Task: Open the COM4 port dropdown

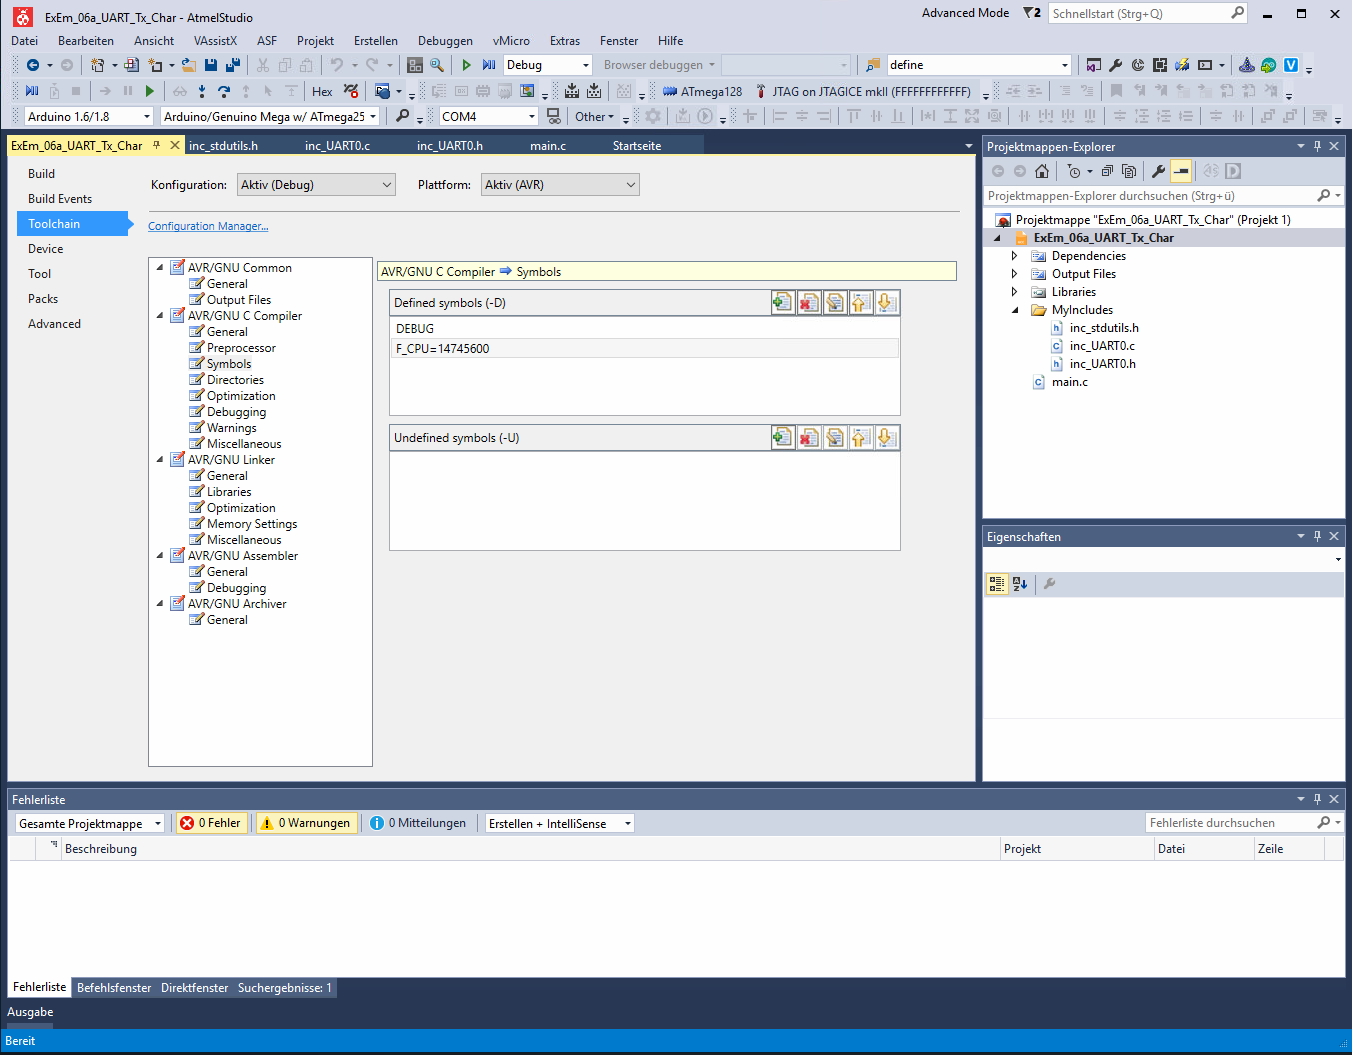Action: point(489,116)
